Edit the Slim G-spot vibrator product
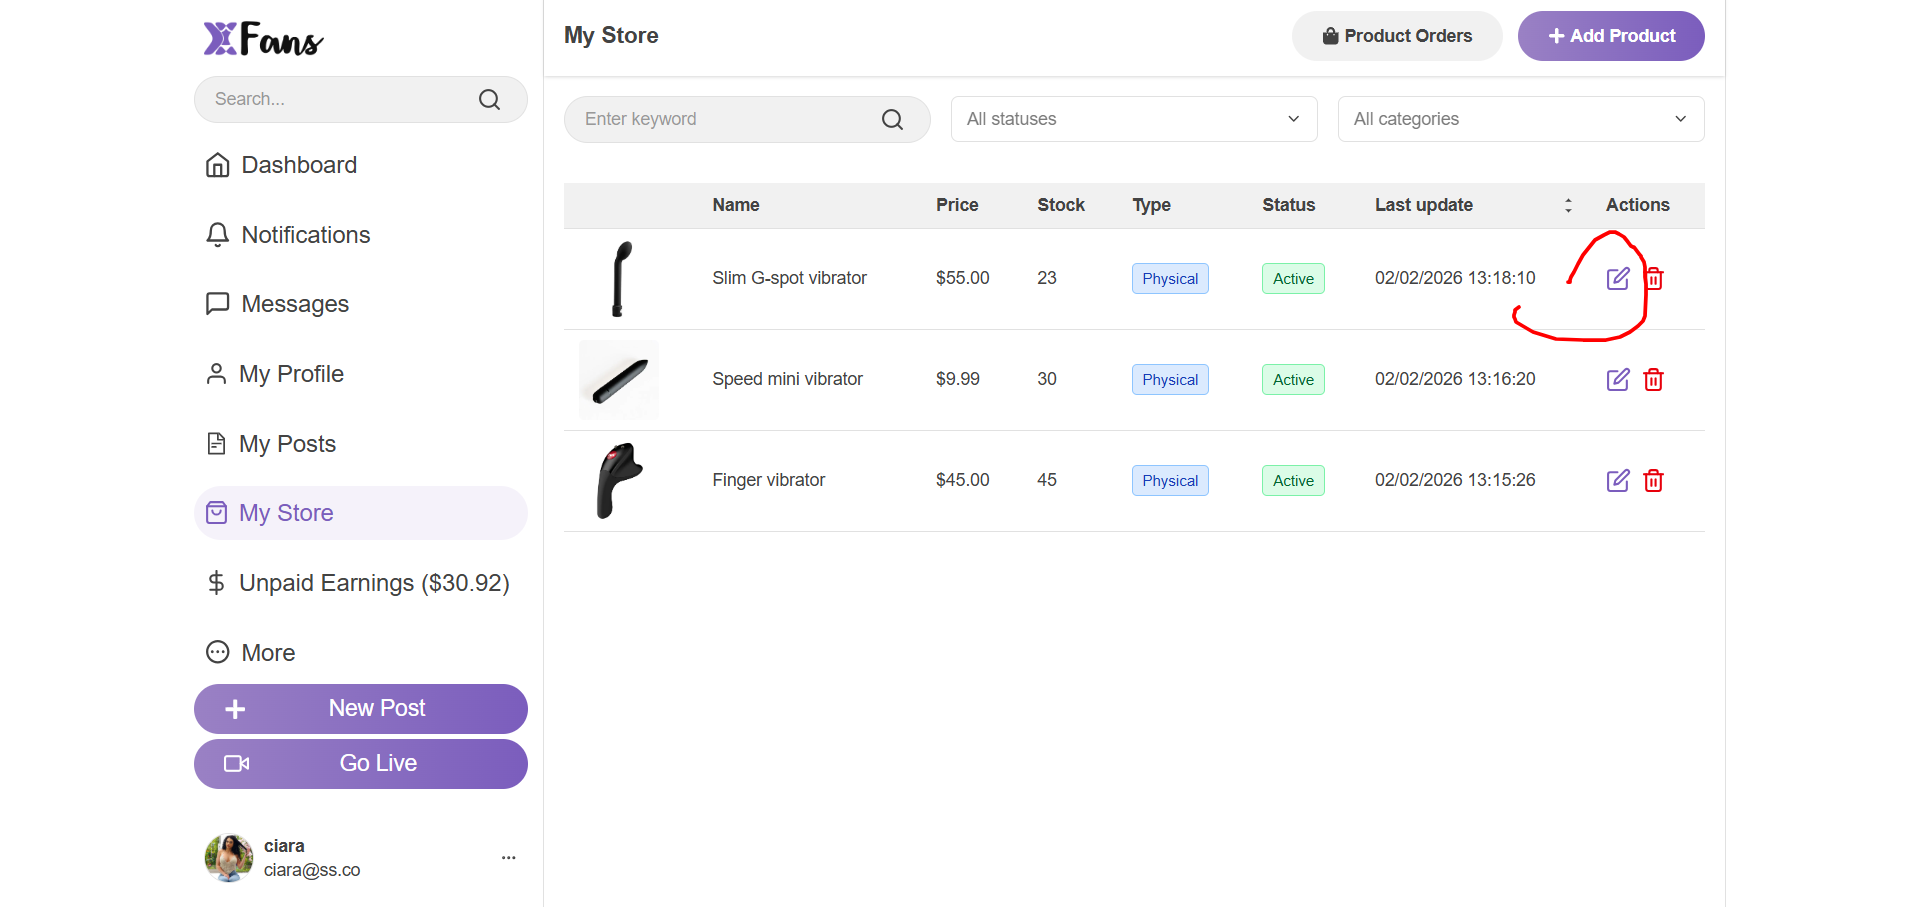 (1617, 279)
